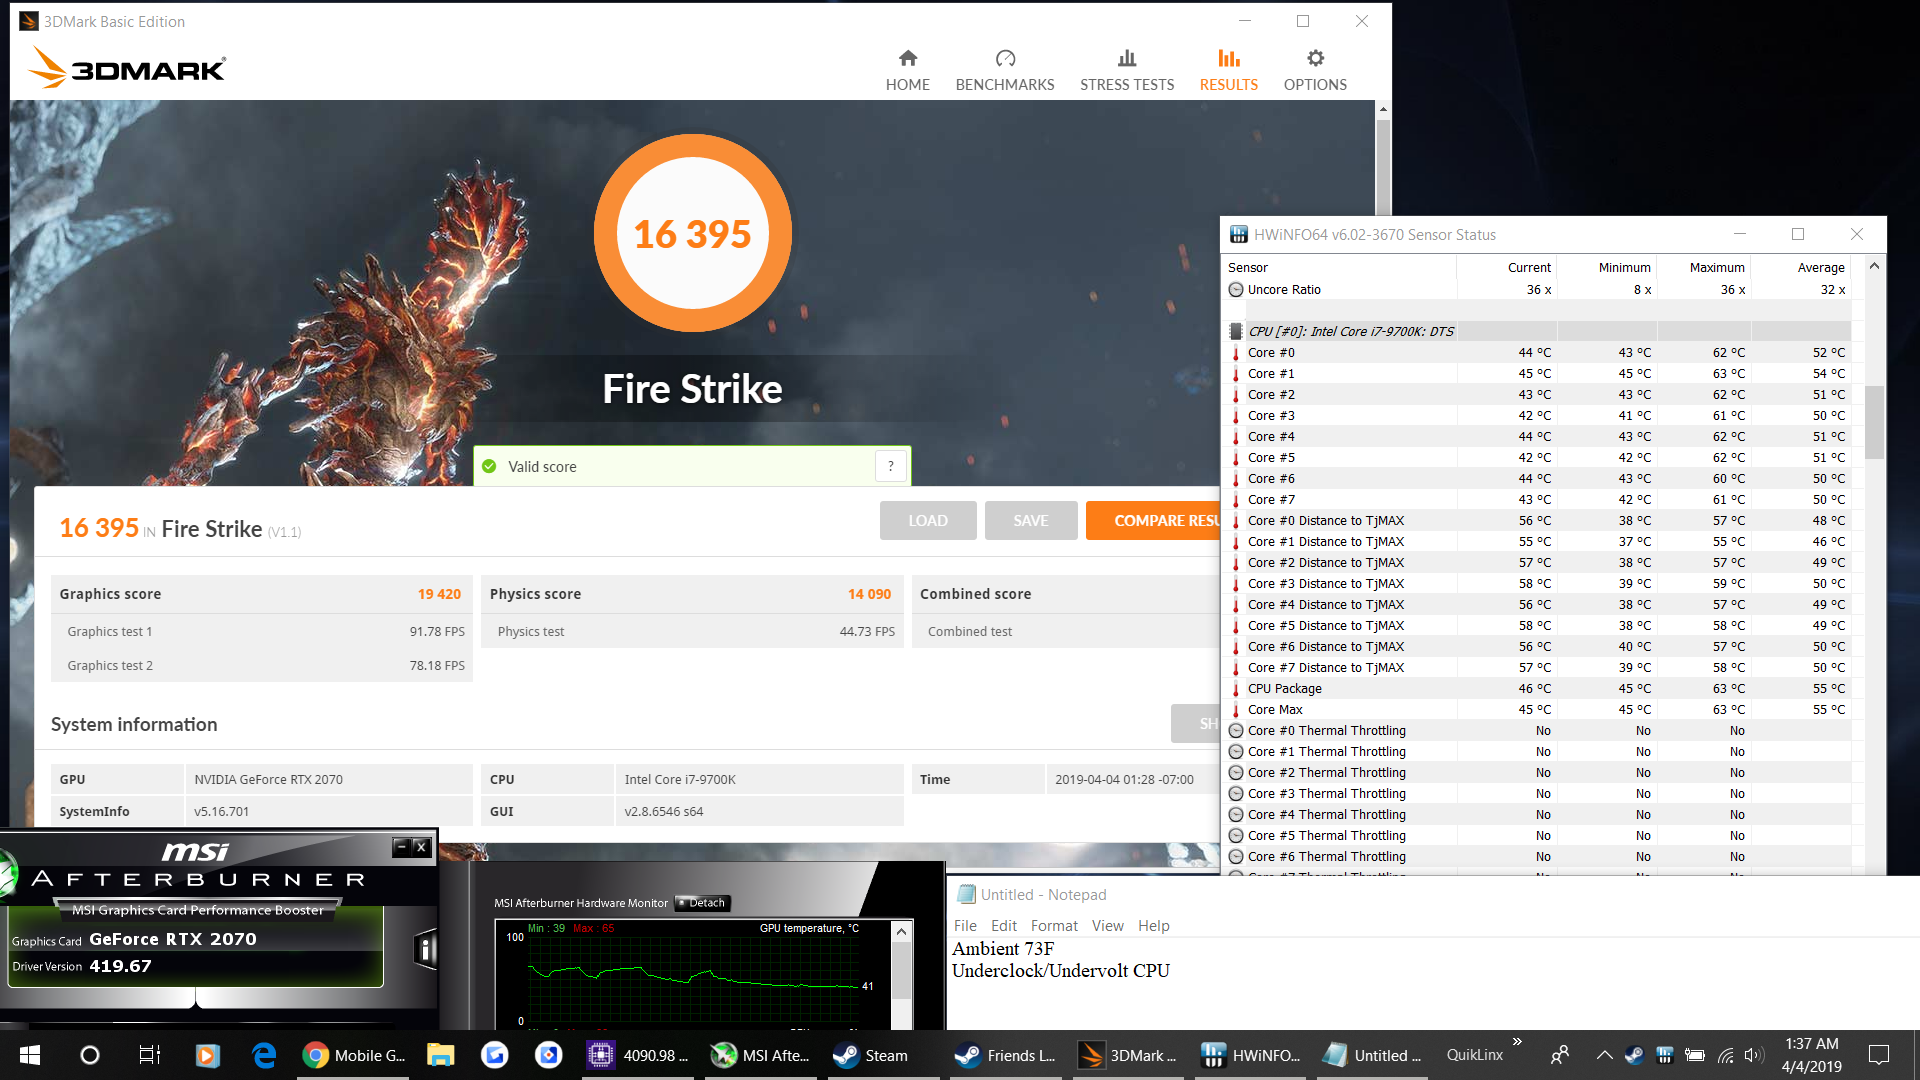This screenshot has width=1920, height=1080.
Task: Click the Graphics score 19 420 value
Action: (439, 593)
